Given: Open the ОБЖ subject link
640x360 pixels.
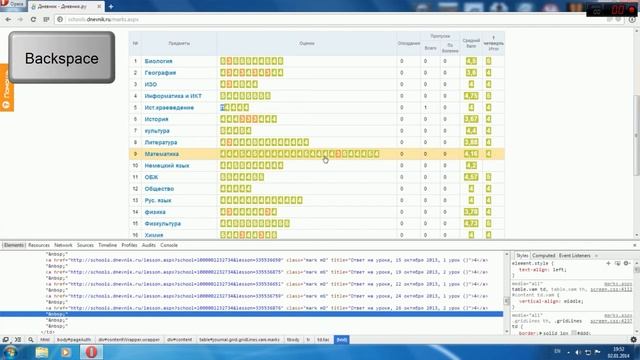Looking at the screenshot, I should pyautogui.click(x=151, y=177).
